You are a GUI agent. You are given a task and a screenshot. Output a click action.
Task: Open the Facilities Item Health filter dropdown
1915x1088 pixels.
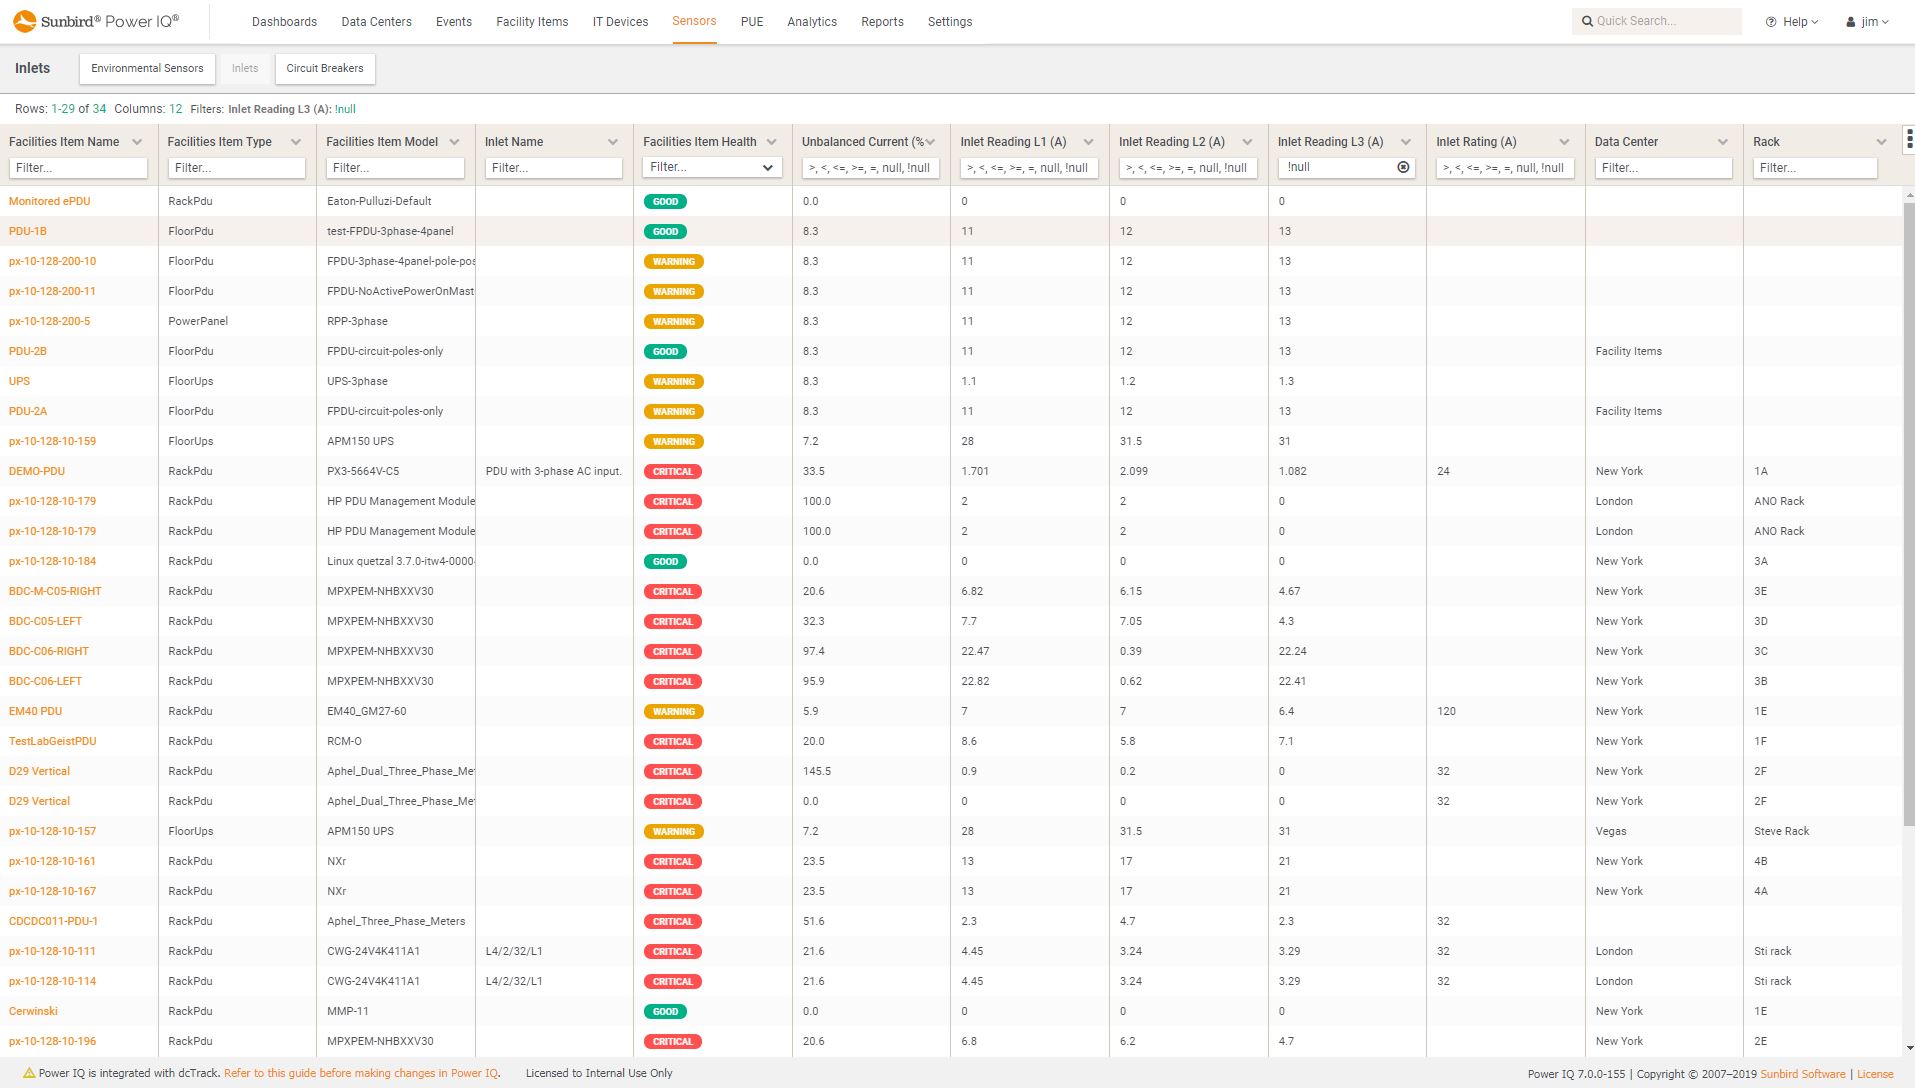[x=767, y=167]
